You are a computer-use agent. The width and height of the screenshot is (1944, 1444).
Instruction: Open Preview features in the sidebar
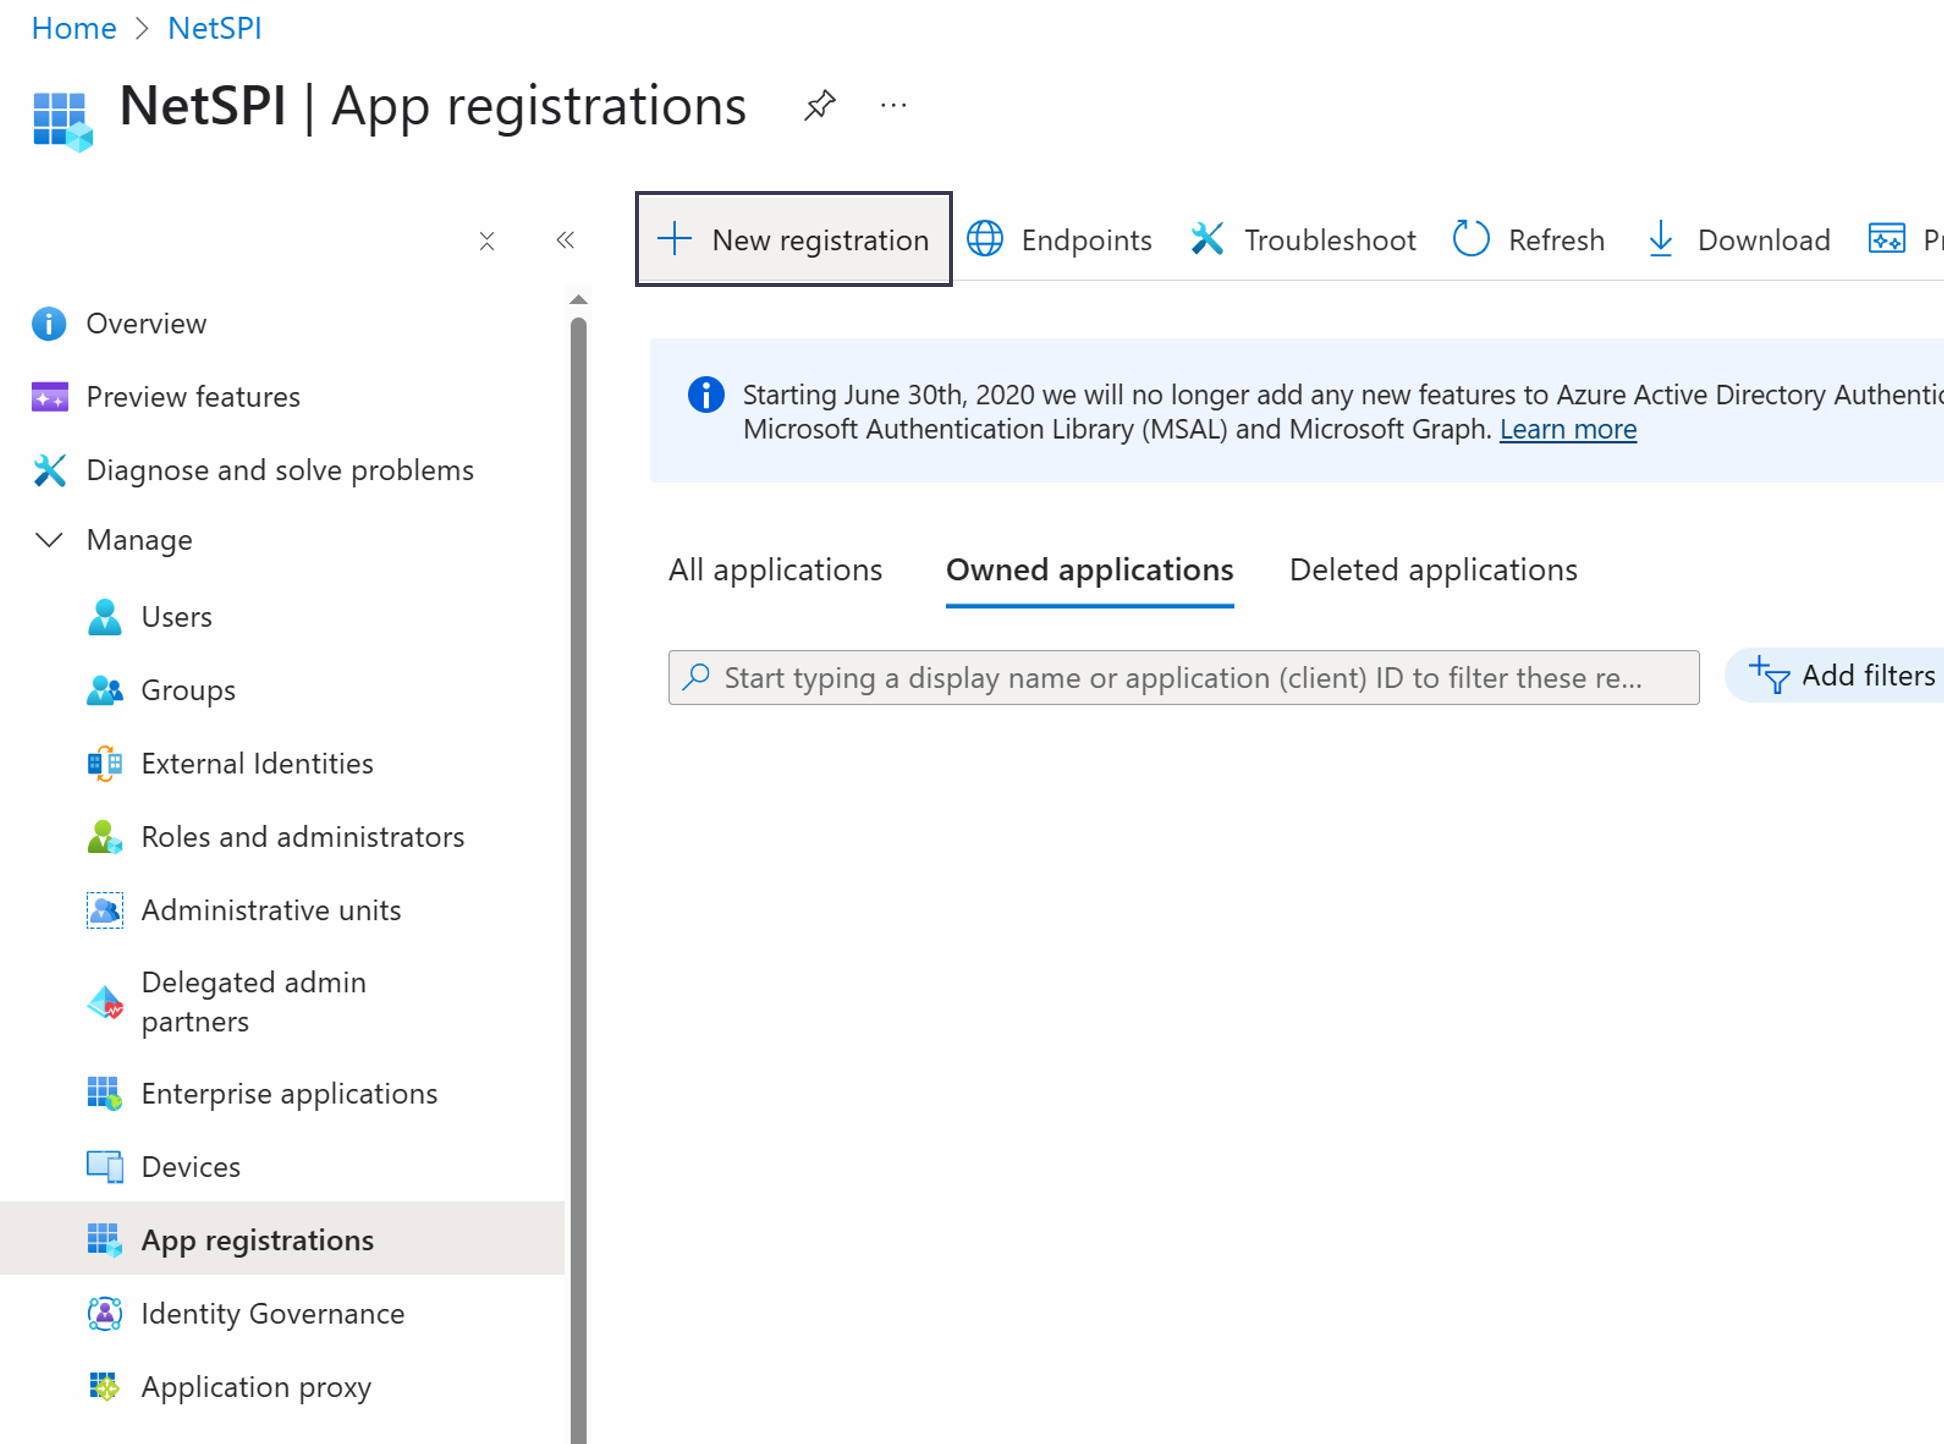193,397
